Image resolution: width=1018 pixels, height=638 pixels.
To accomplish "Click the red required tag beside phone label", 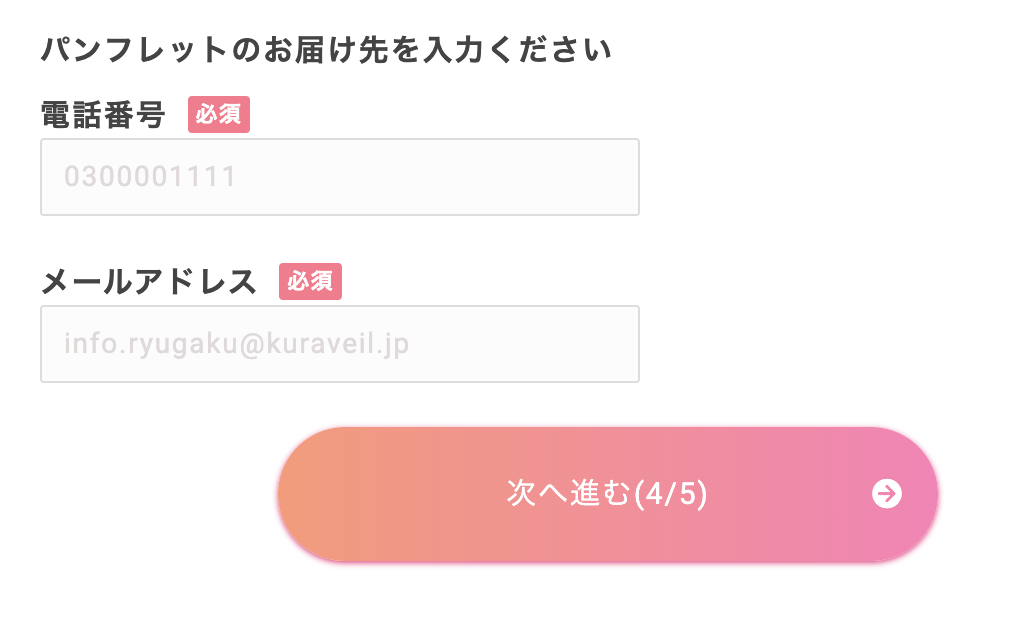I will [219, 115].
